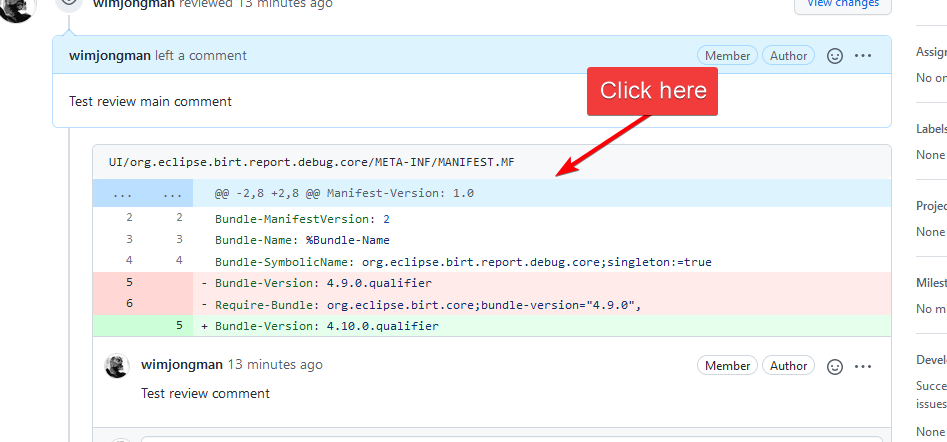Viewport: 947px width, 442px height.
Task: Click the Author badge in review header
Action: pos(788,56)
